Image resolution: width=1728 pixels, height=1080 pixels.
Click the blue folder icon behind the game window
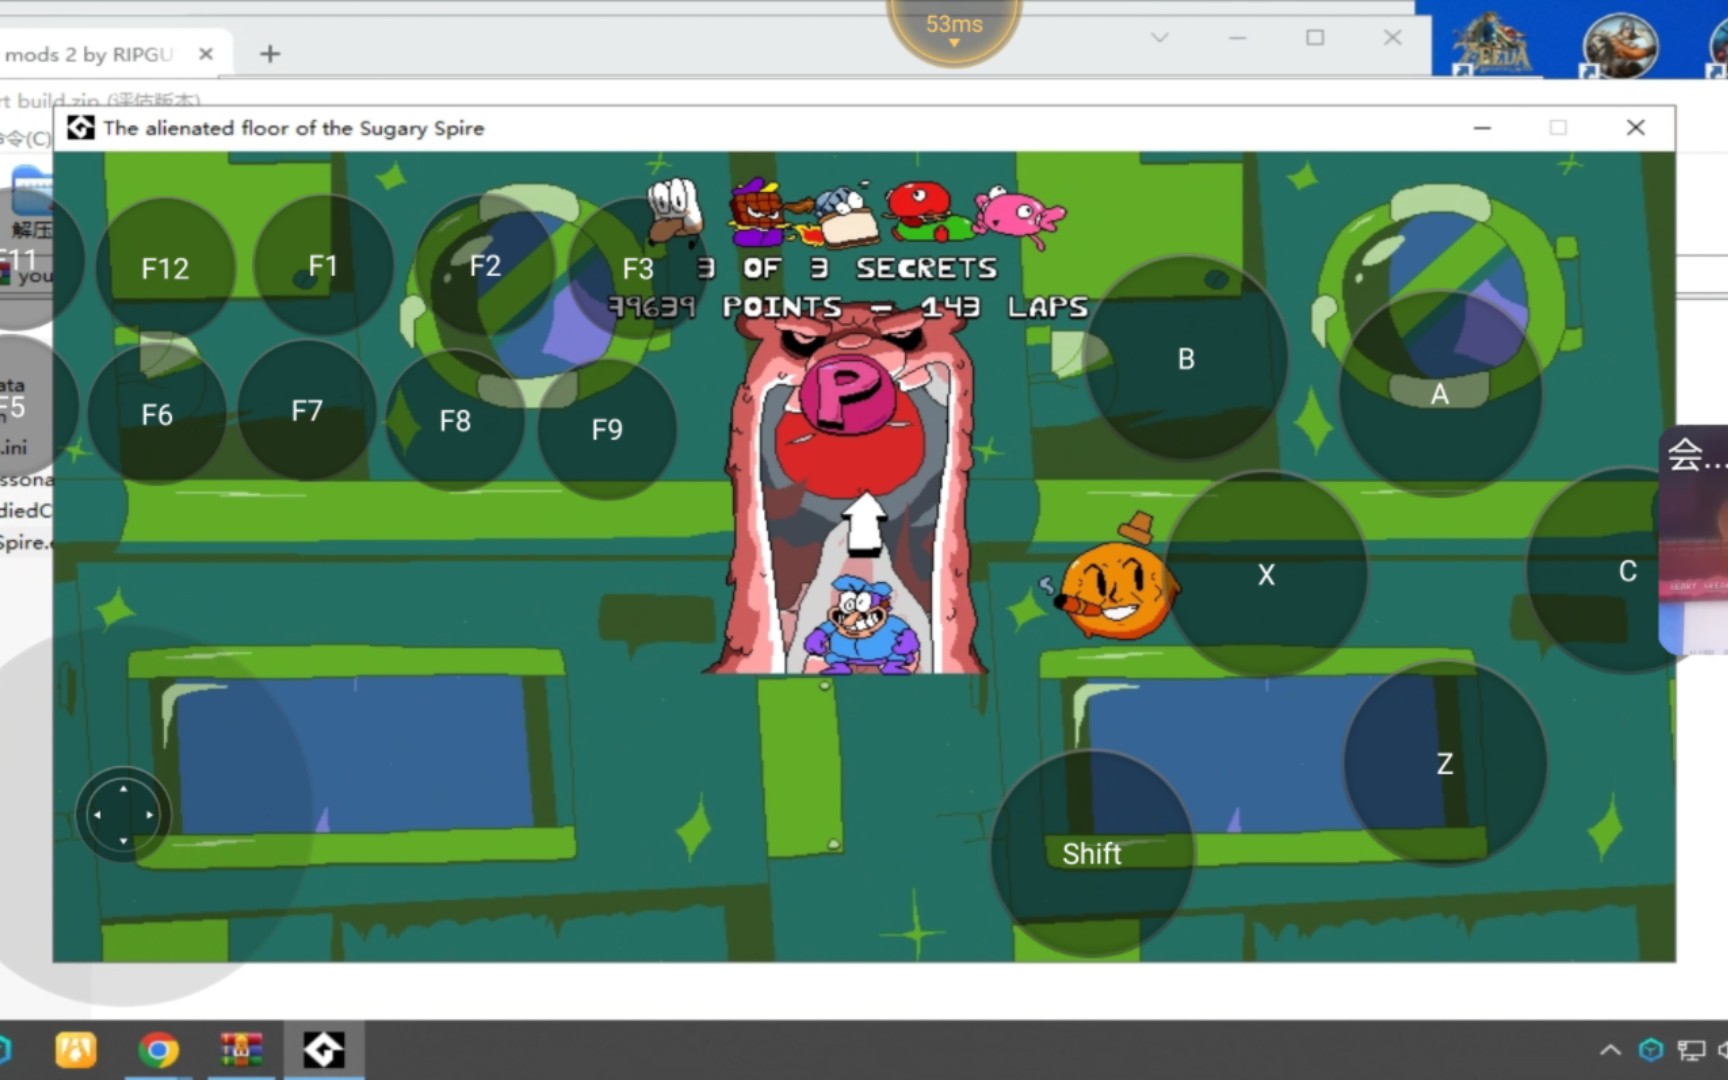(32, 190)
